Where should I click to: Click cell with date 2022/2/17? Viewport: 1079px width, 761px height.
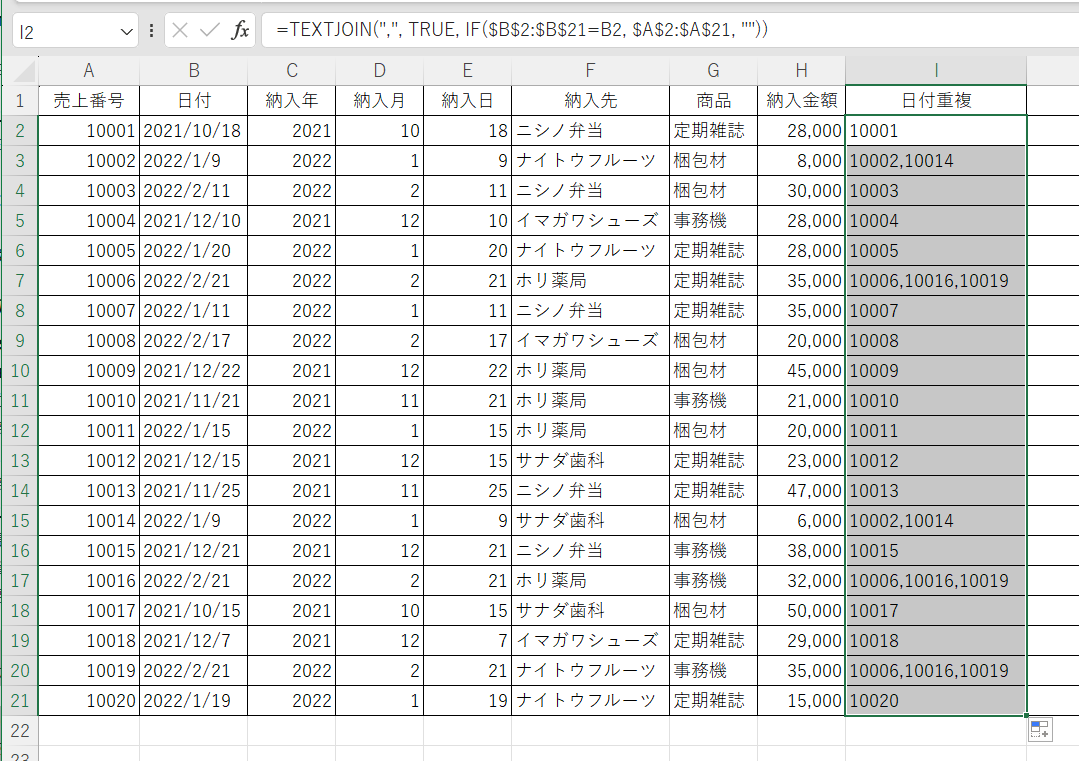193,341
